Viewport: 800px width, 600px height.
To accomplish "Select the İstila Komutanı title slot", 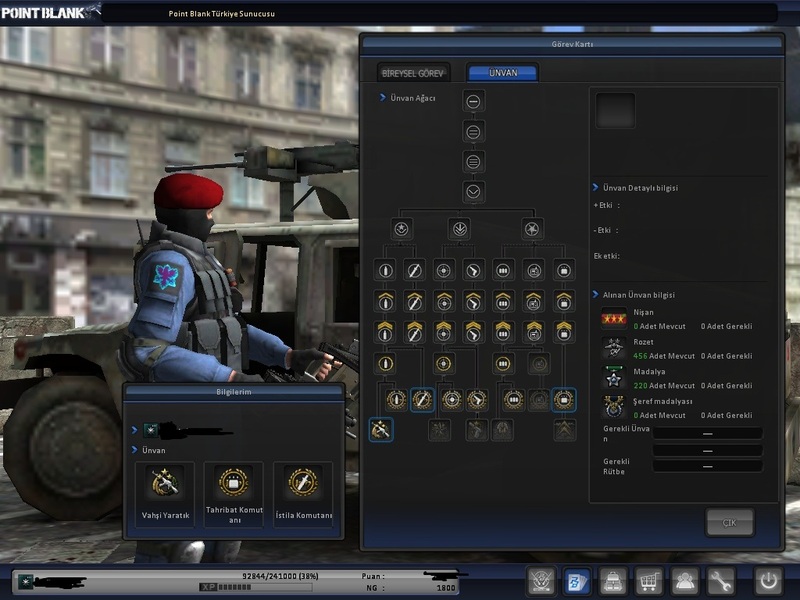I will pos(303,494).
